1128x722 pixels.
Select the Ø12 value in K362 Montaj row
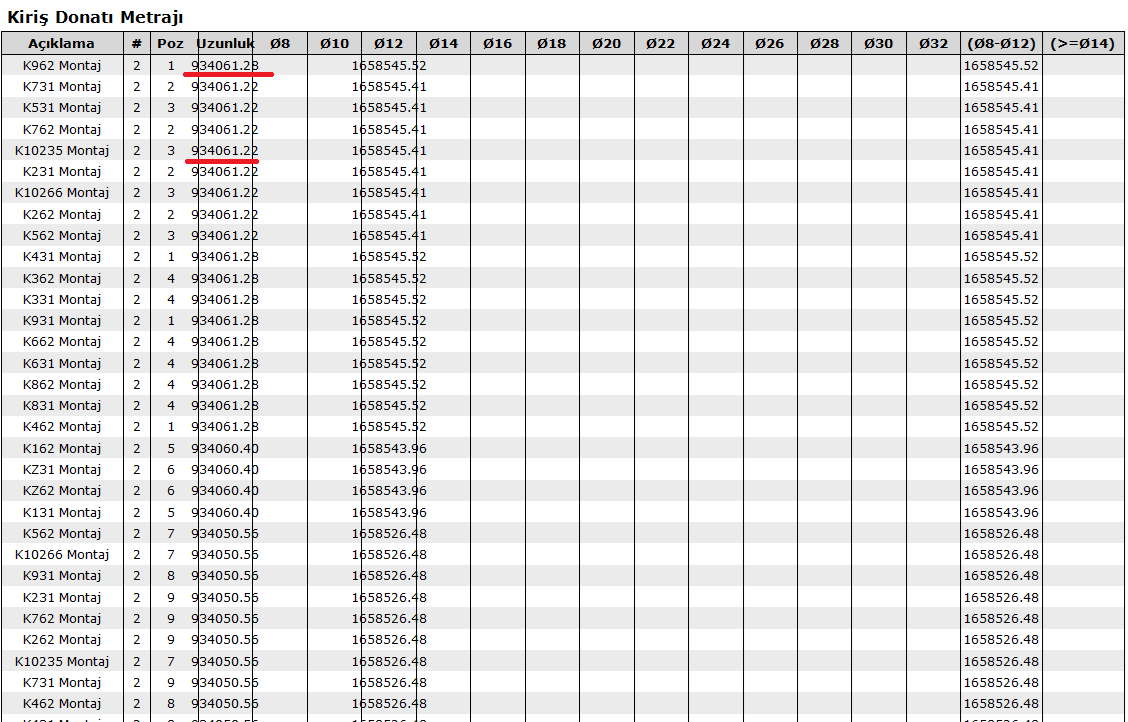tap(389, 279)
